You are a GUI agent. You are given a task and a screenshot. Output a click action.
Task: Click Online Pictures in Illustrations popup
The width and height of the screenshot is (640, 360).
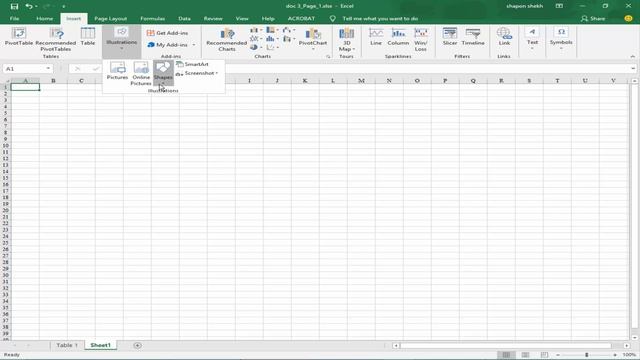(x=141, y=73)
